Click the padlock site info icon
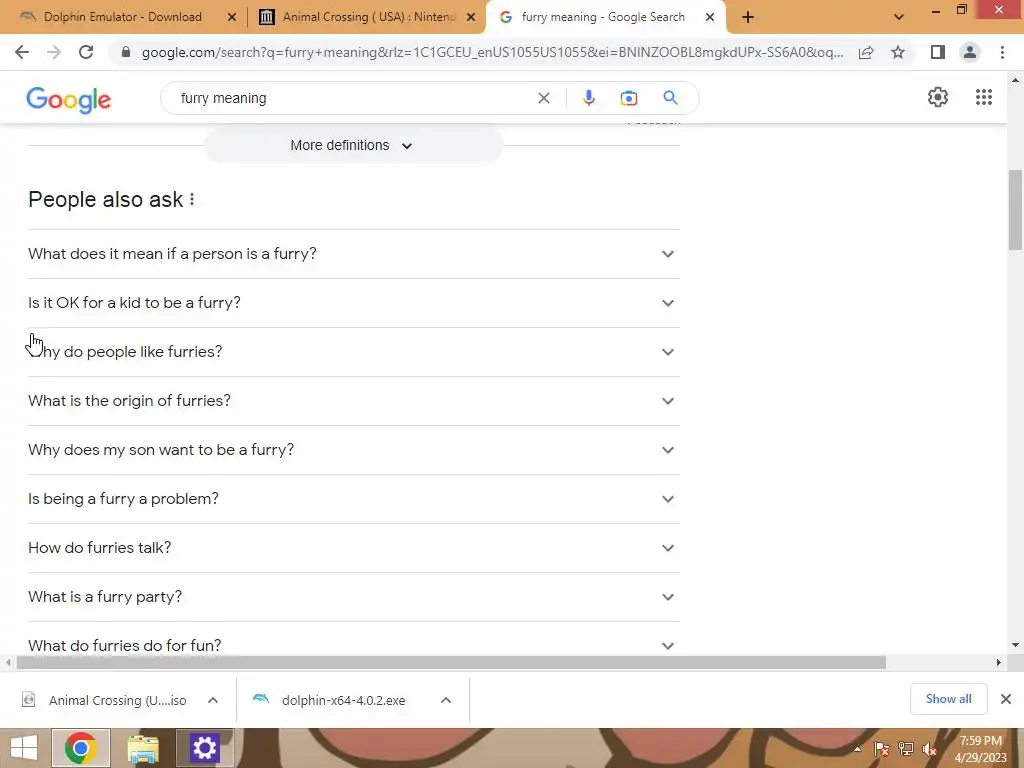This screenshot has width=1024, height=768. 126,52
